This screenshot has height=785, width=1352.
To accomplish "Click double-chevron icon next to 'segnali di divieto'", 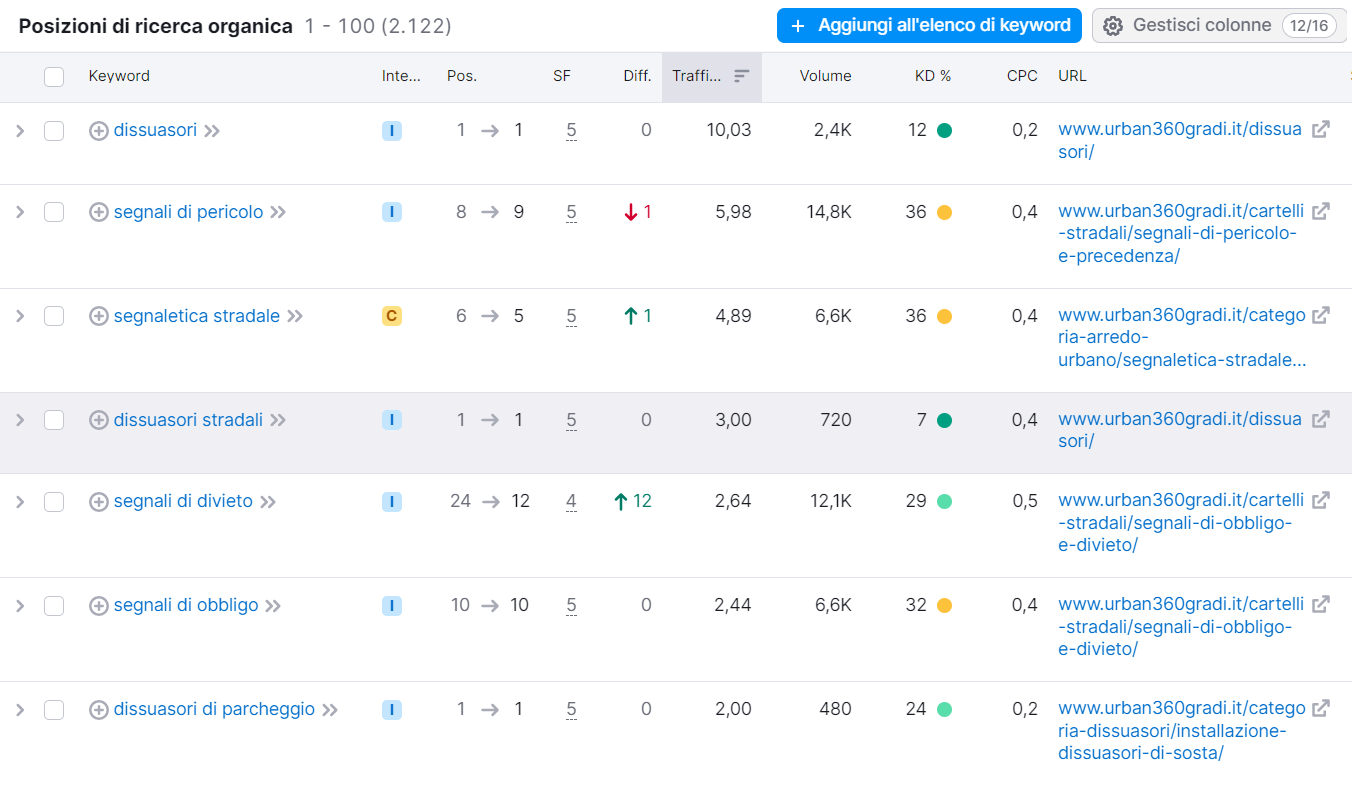I will coord(268,502).
